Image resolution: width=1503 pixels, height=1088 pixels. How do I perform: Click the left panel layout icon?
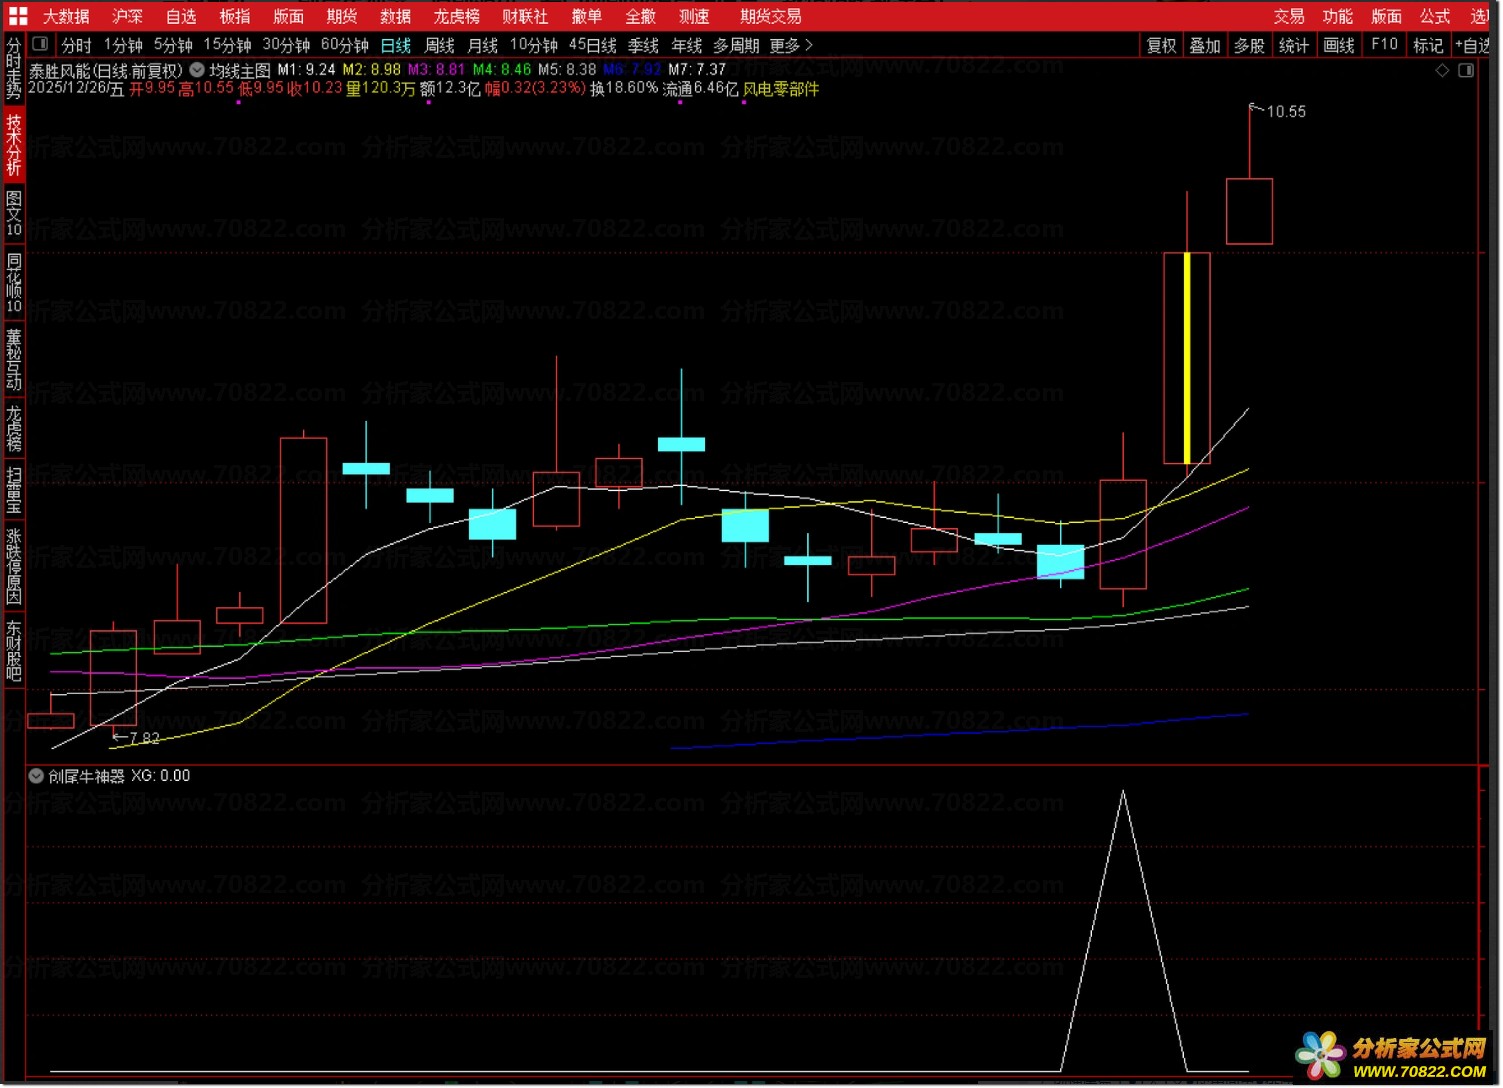tap(41, 44)
